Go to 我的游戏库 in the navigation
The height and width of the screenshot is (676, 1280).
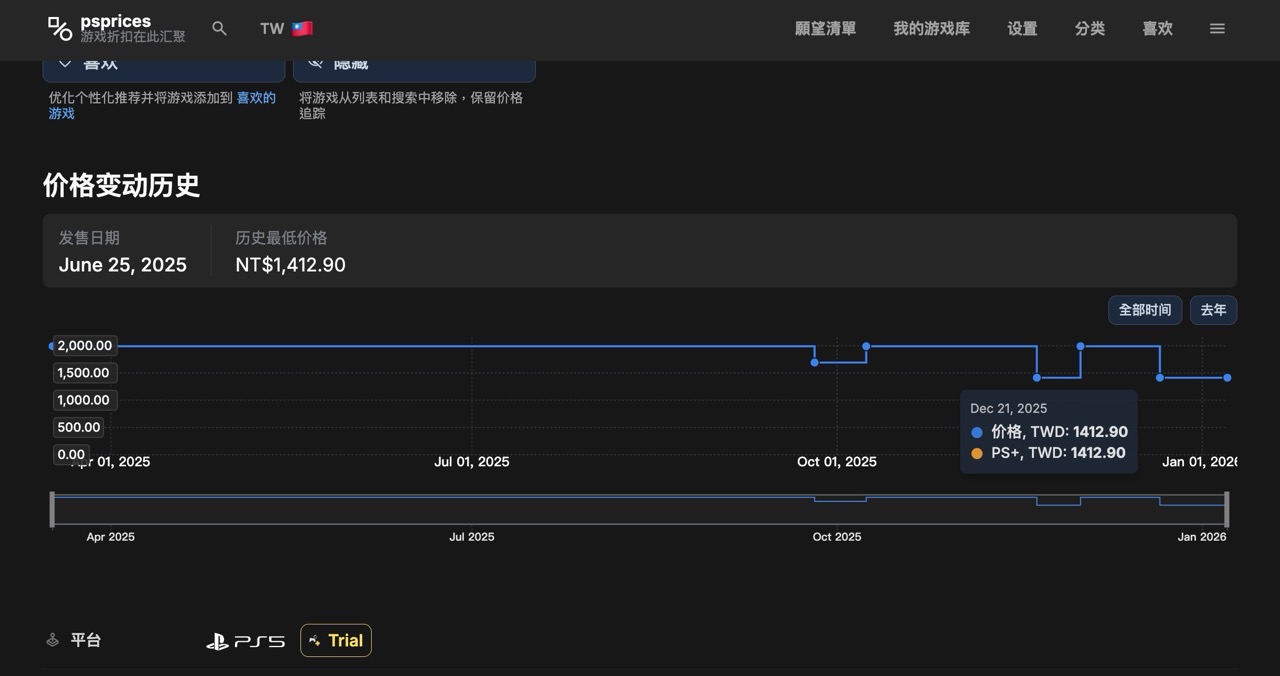[931, 29]
